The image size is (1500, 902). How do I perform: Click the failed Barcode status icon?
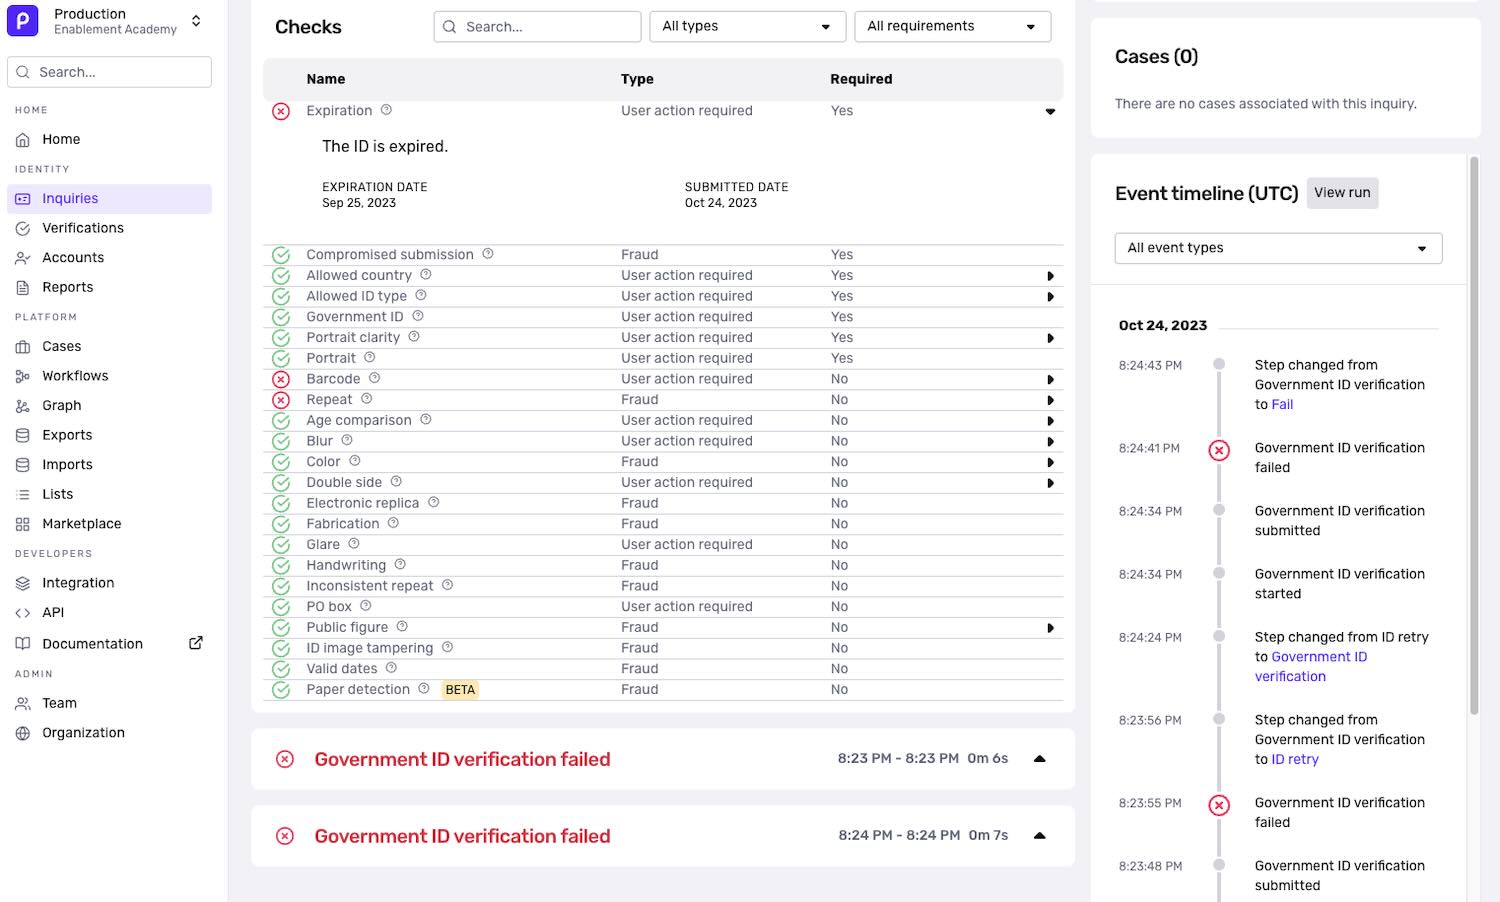(281, 379)
